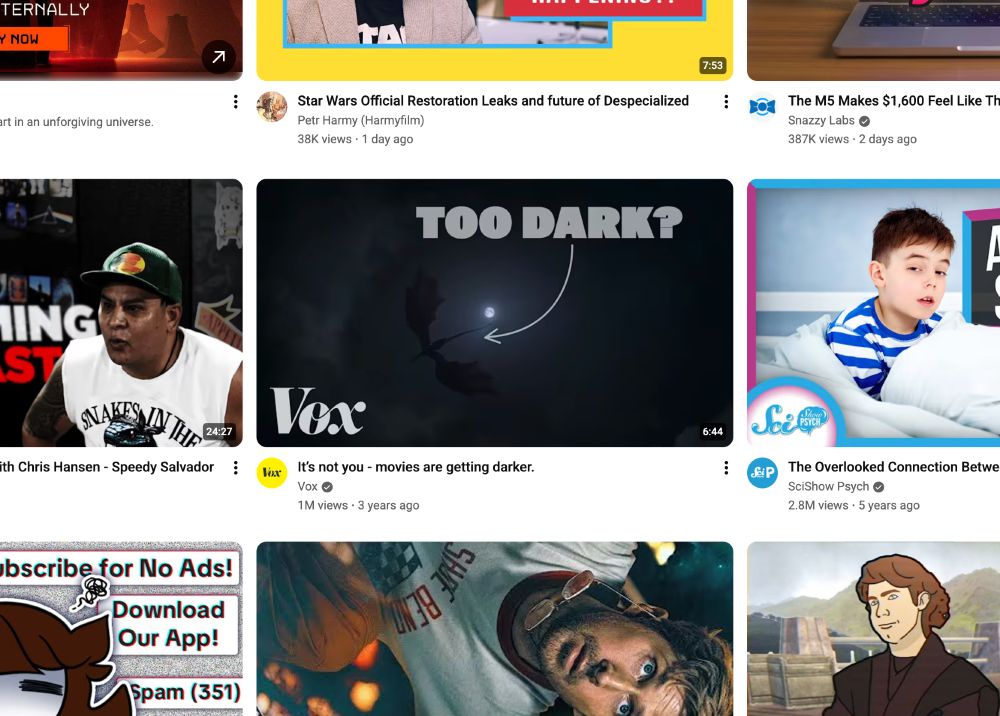Open the external link arrow icon on the ad thumbnail
Screen dimensions: 1000x716
click(218, 57)
